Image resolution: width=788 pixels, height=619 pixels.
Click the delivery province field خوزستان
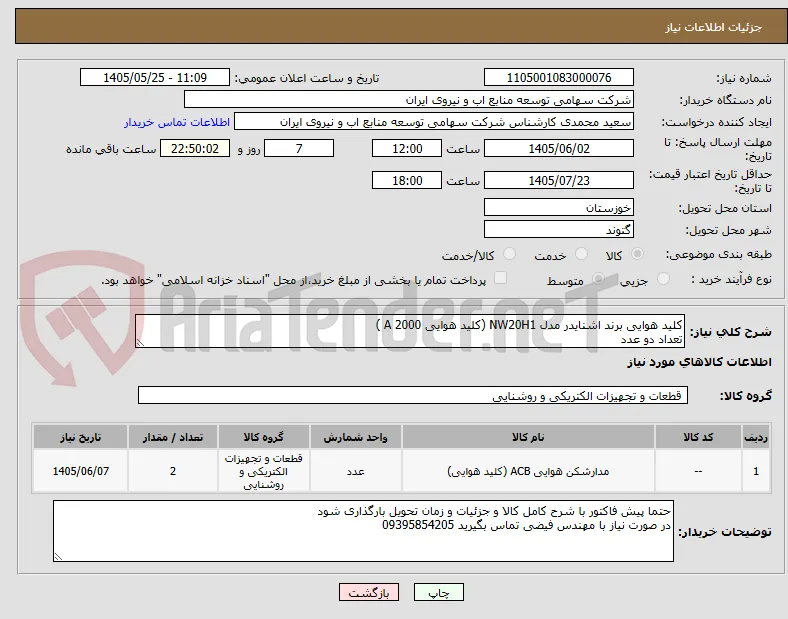(558, 208)
